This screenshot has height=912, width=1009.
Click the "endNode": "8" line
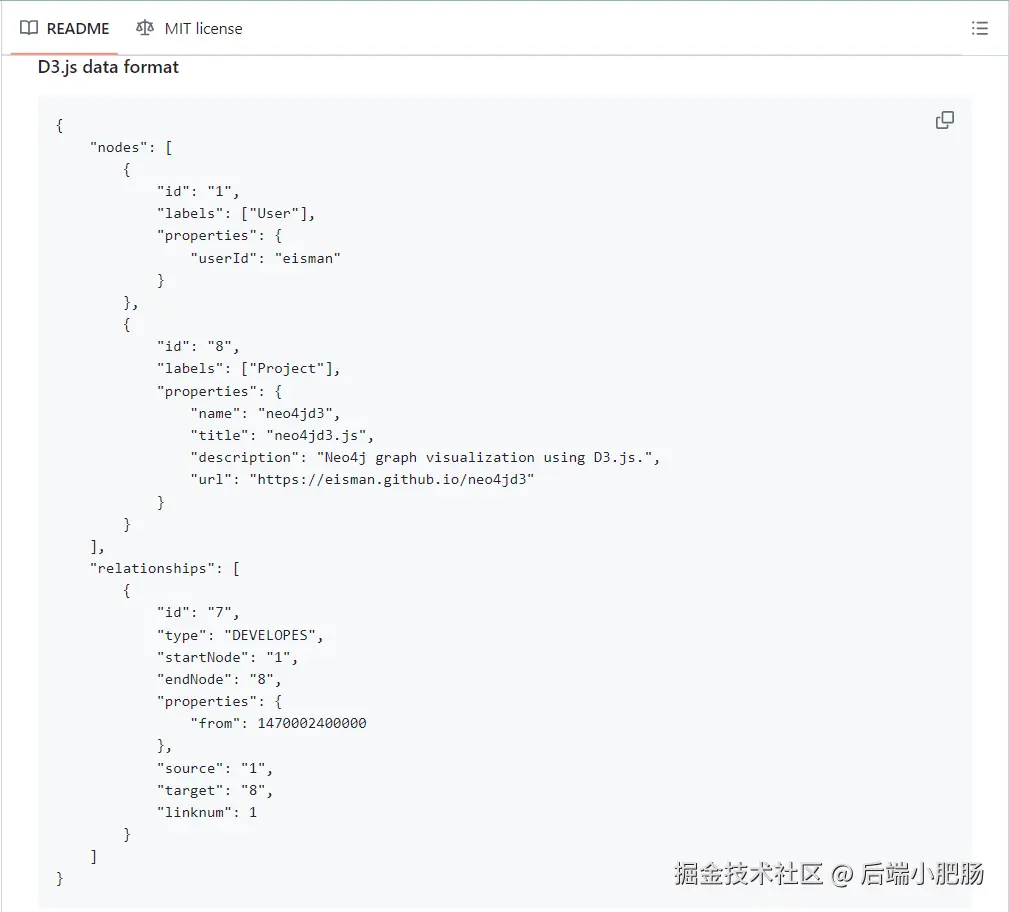coord(219,679)
